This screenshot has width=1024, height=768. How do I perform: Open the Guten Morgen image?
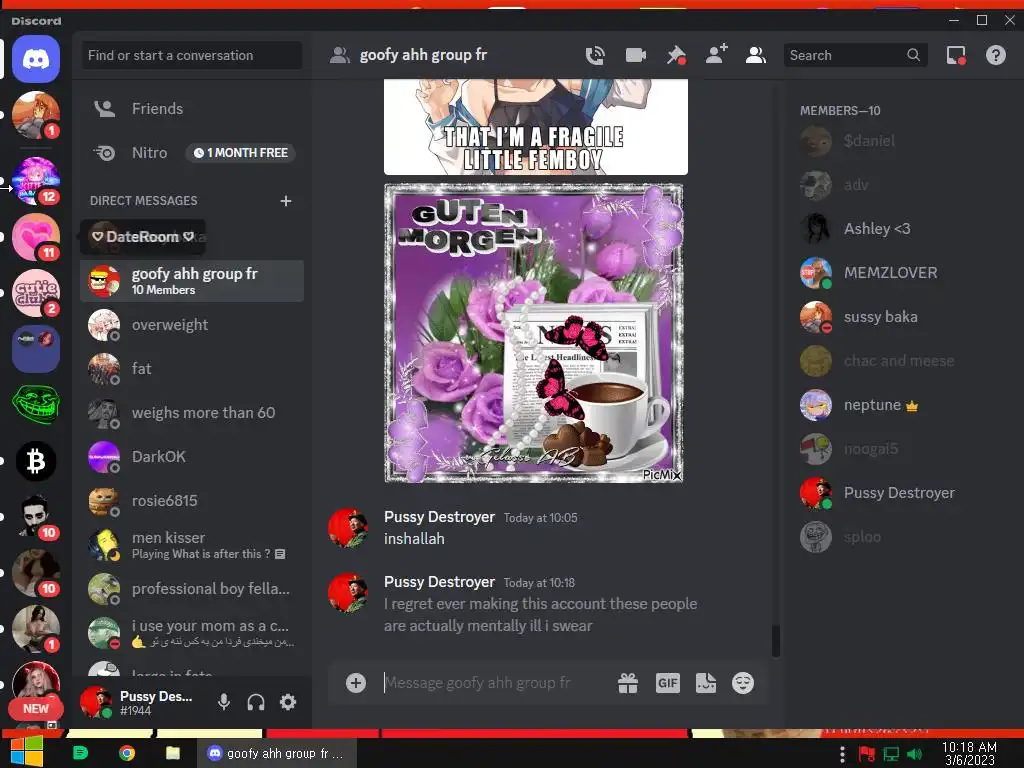(x=534, y=333)
